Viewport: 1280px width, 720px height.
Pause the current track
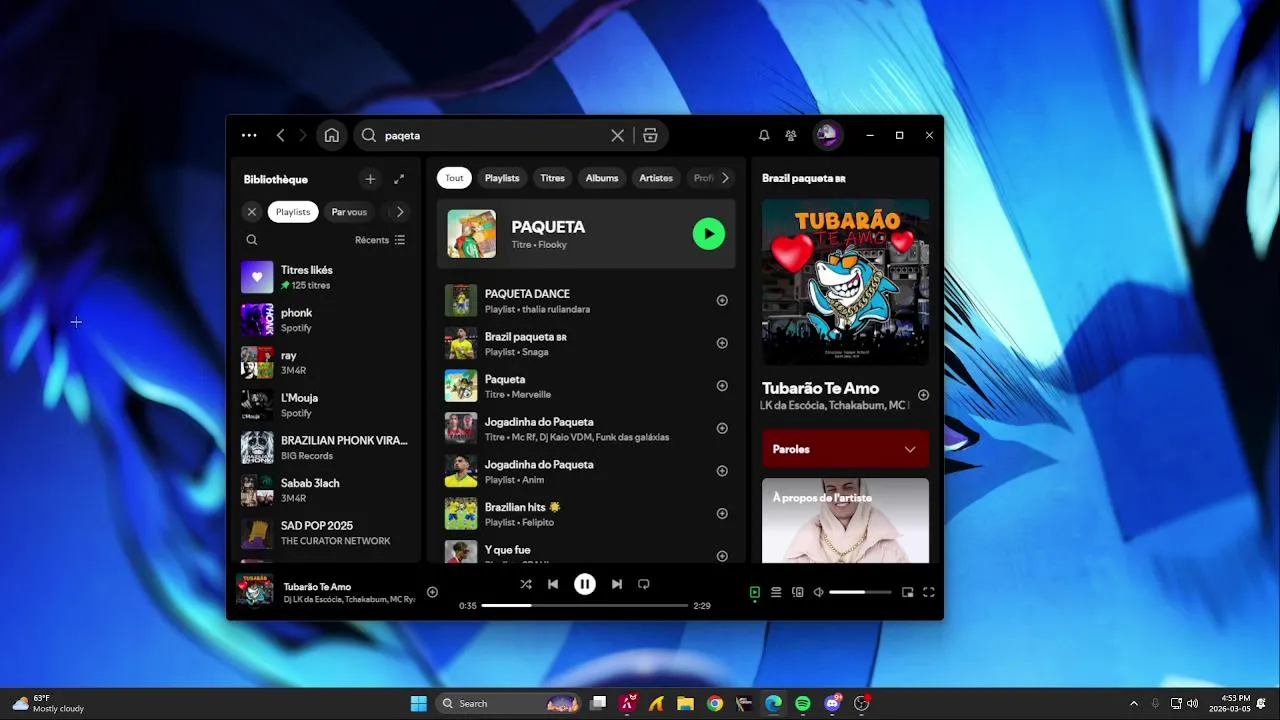click(x=585, y=584)
